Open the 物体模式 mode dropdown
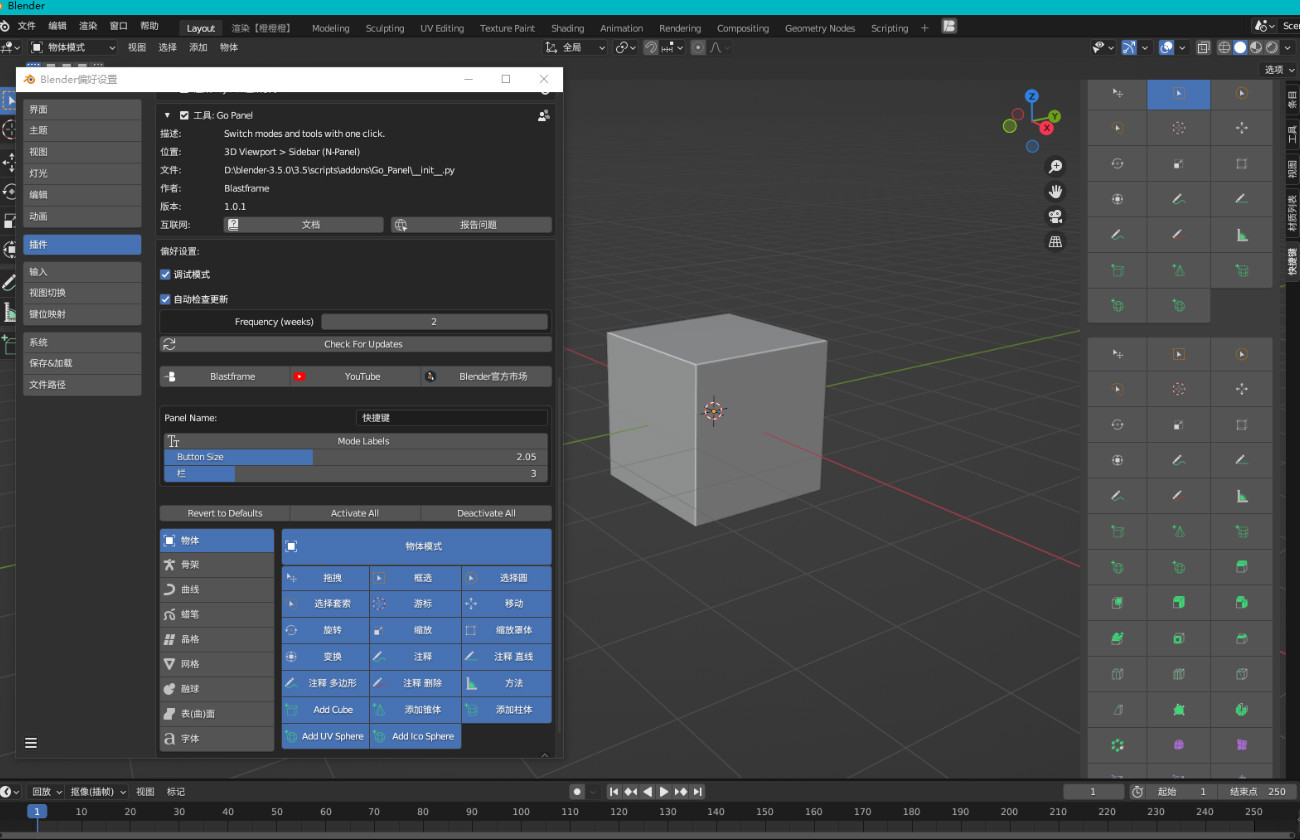 pos(73,47)
